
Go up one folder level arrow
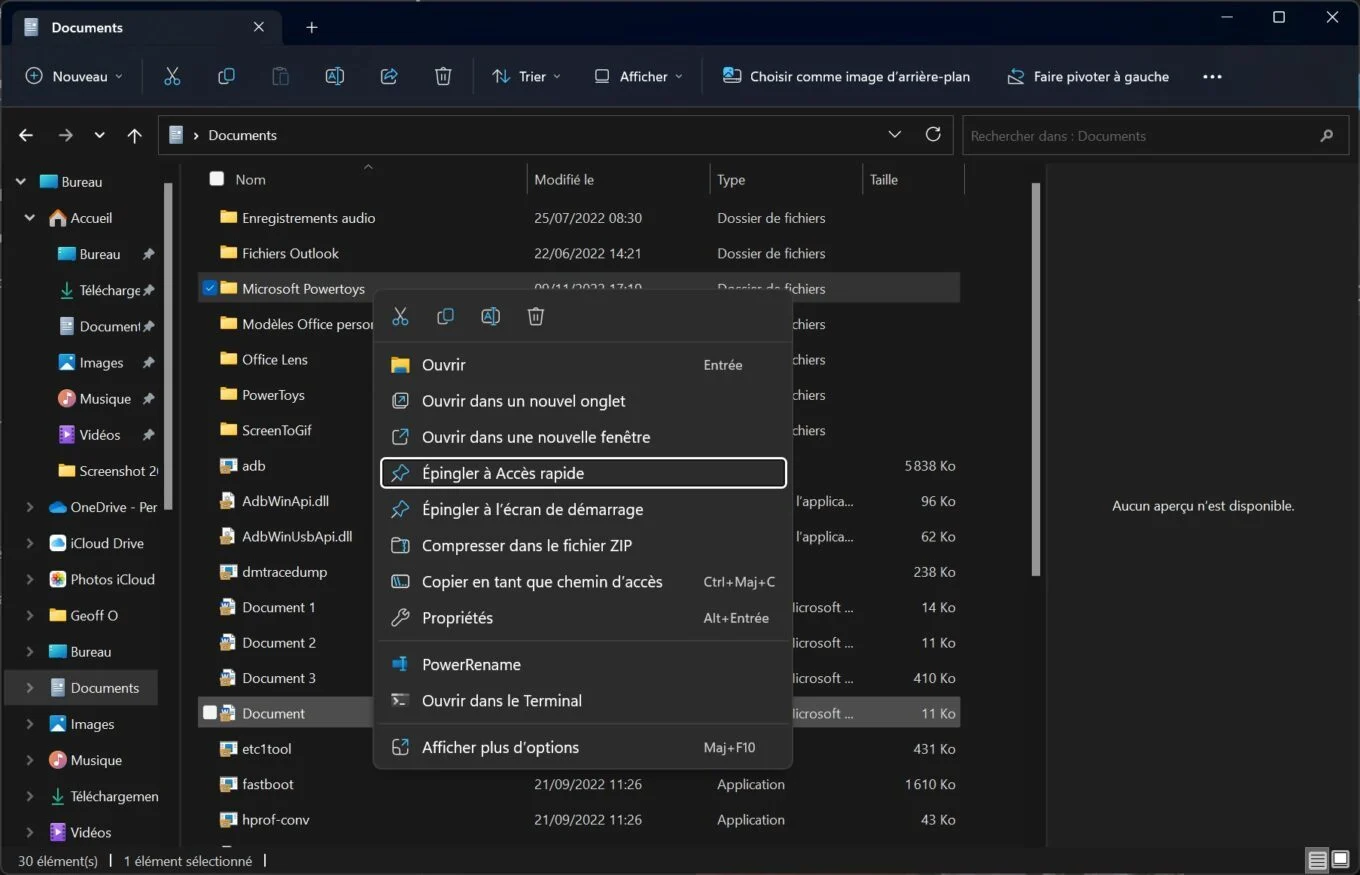[x=134, y=135]
